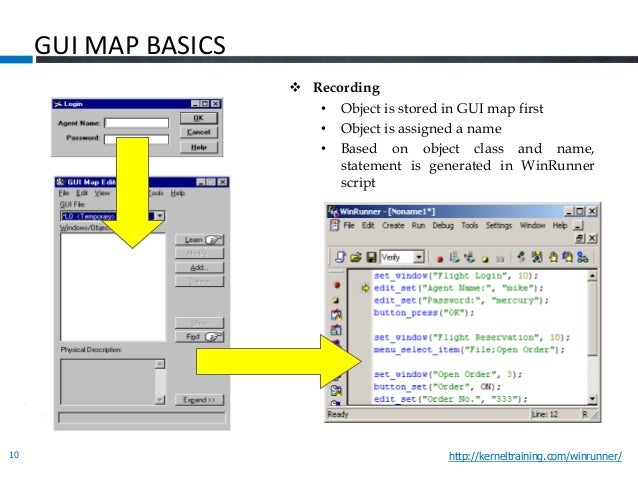Click scroll-down arrow in WinRunner script pane

(x=592, y=399)
